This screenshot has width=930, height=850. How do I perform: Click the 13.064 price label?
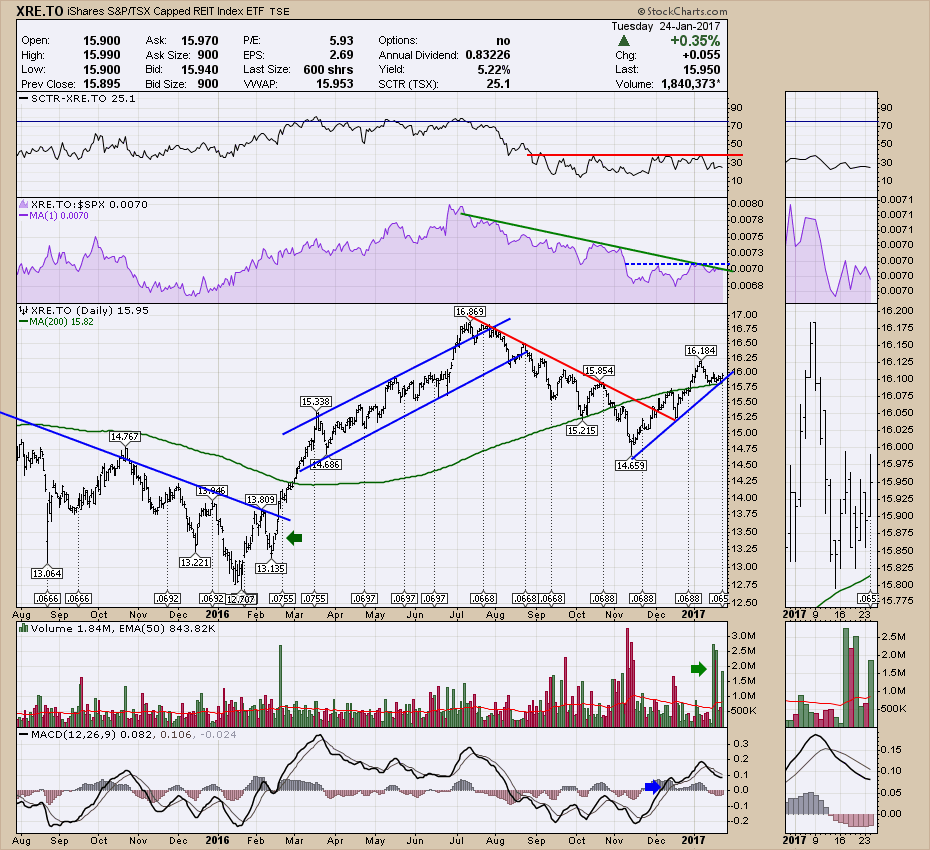[x=47, y=574]
